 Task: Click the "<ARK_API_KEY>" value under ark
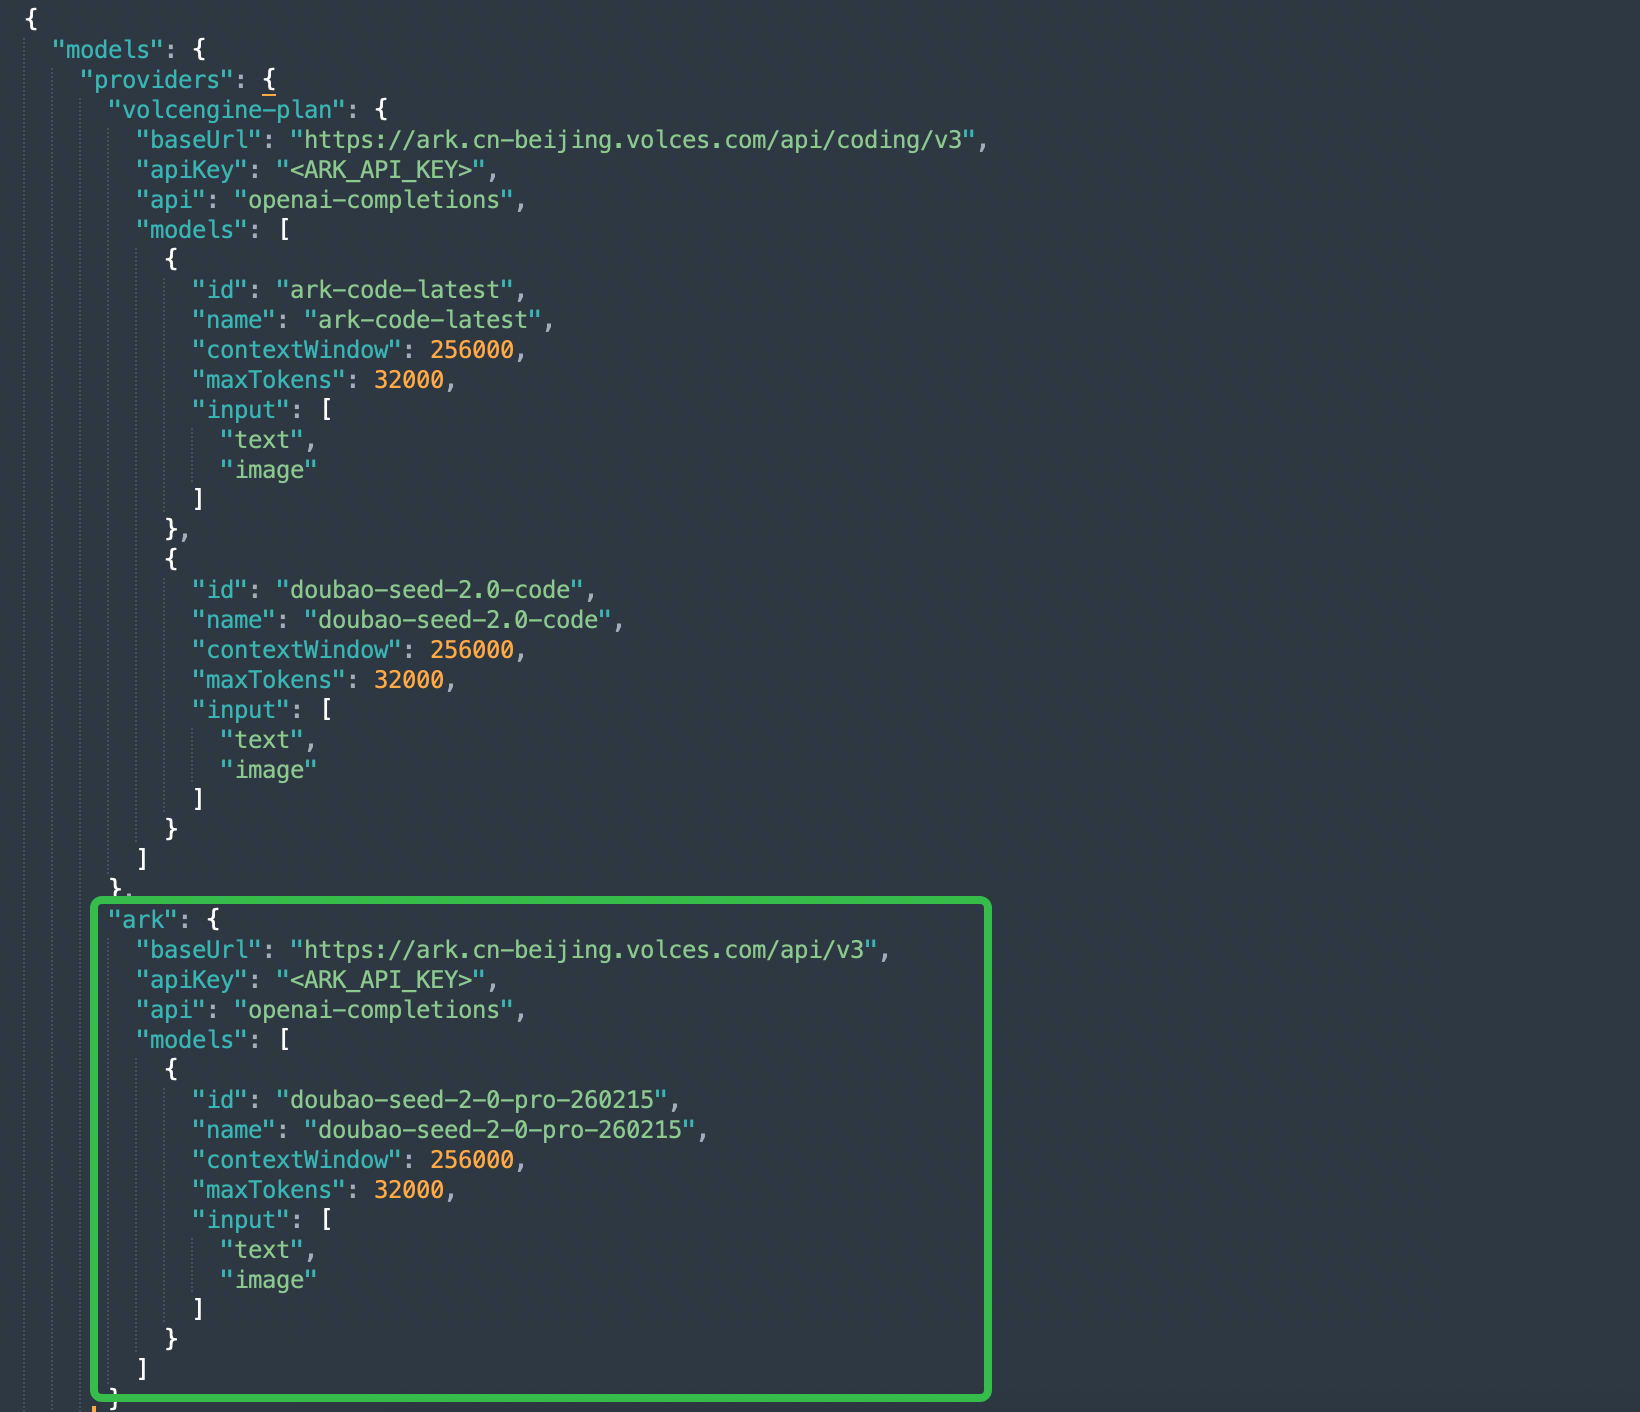pyautogui.click(x=380, y=980)
